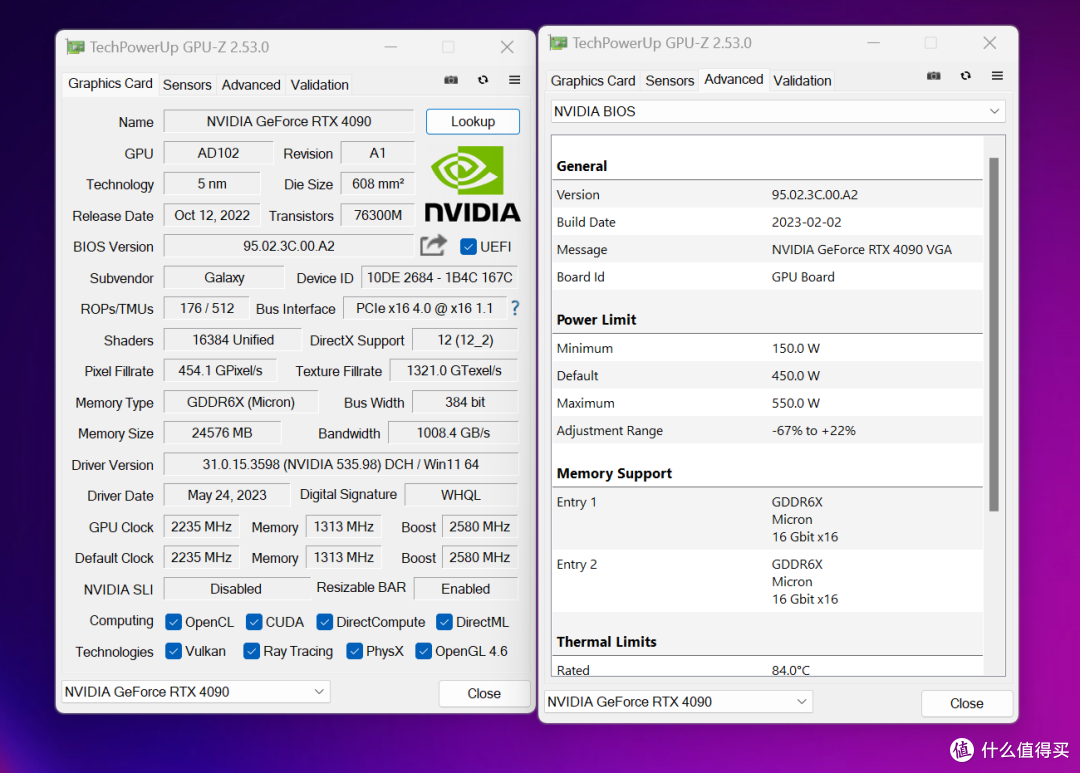Click Resizable BAR Enabled field

[x=466, y=589]
